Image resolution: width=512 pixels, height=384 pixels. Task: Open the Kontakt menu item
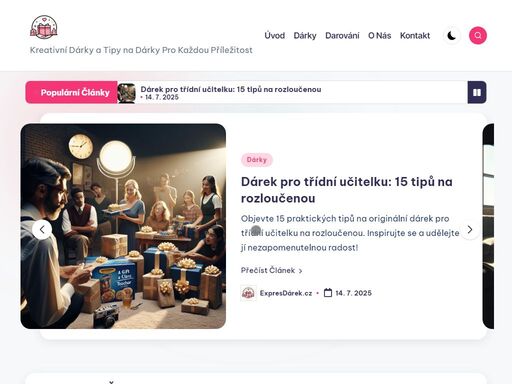coord(415,36)
